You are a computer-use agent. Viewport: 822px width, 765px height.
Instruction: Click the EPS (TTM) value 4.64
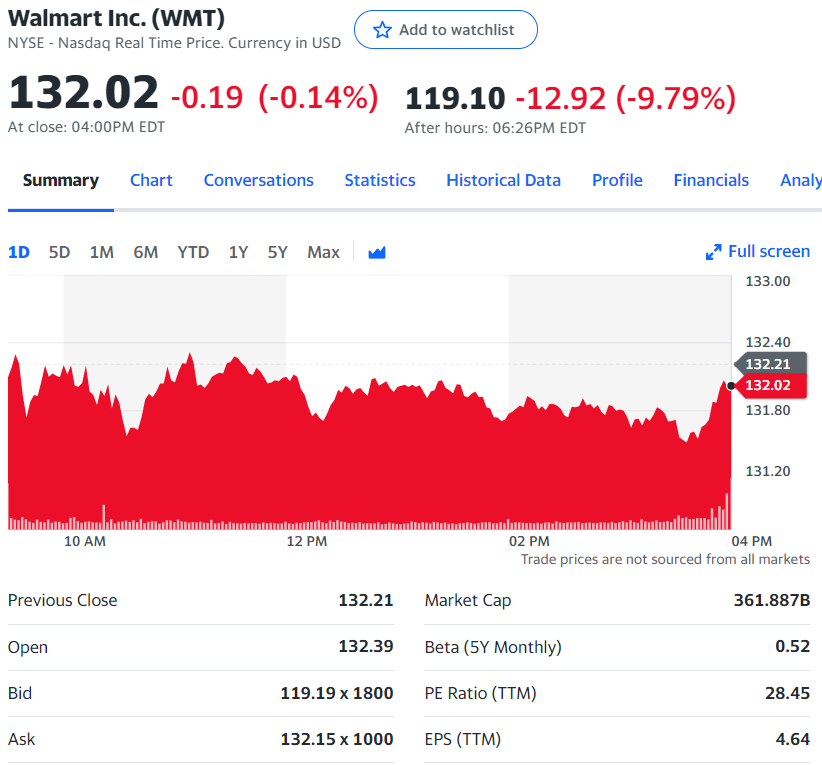[793, 739]
